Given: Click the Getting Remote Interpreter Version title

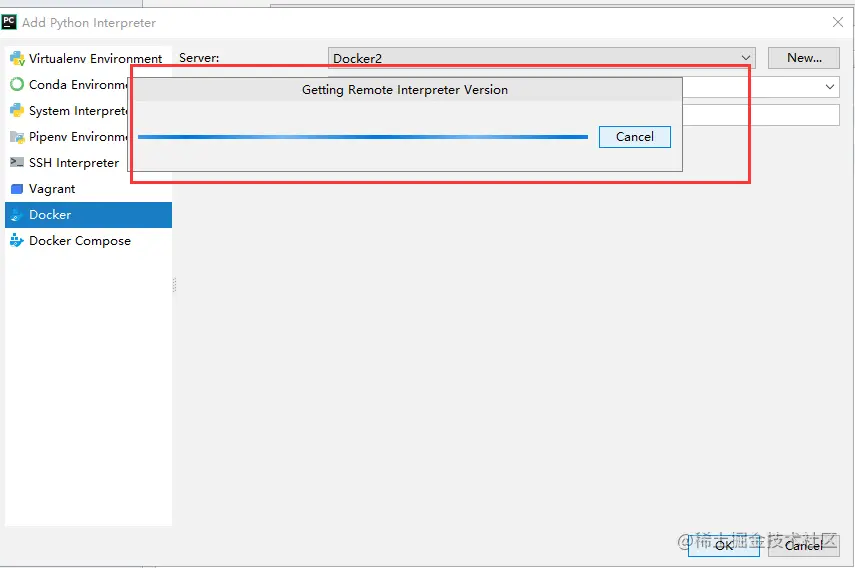Looking at the screenshot, I should point(405,90).
